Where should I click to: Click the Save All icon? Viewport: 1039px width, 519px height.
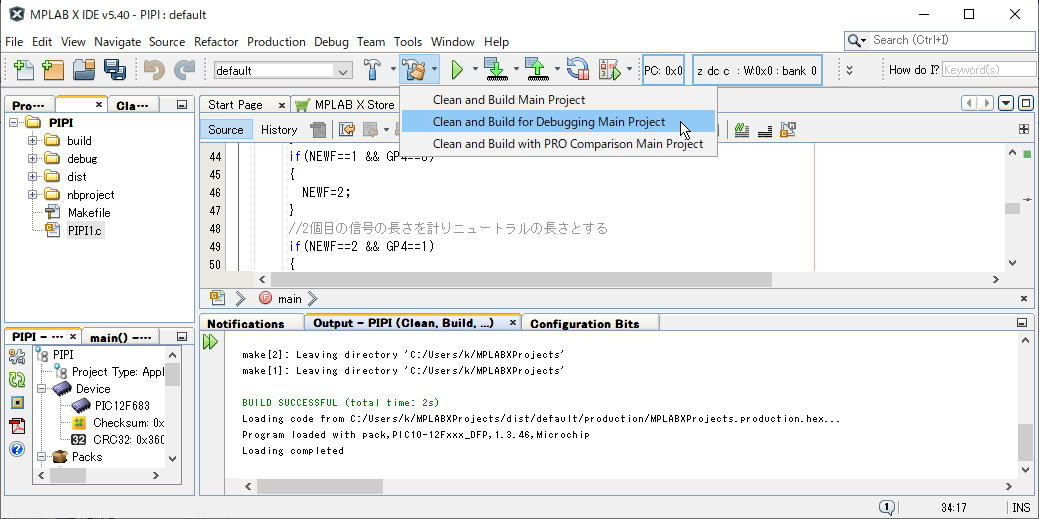115,70
